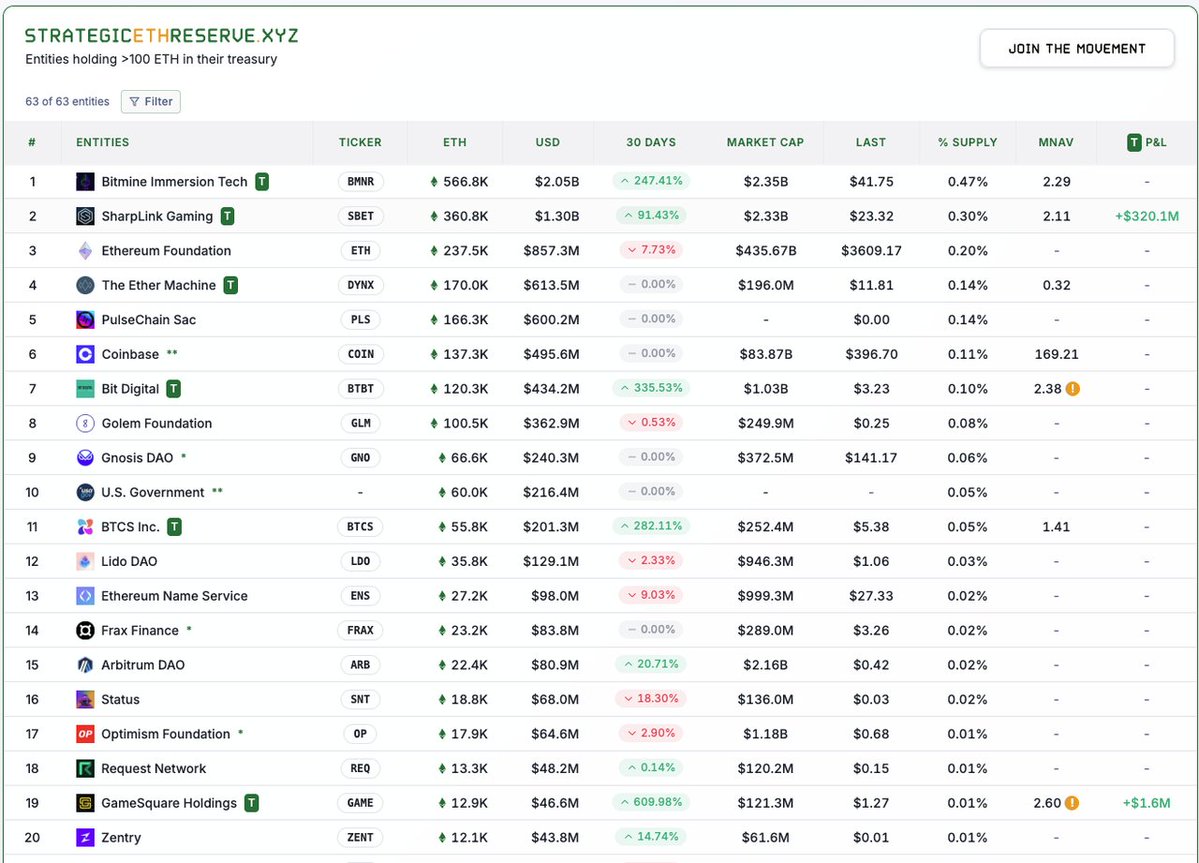Click the Arbitrum DAO logo icon
This screenshot has height=863, width=1199.
[x=85, y=665]
